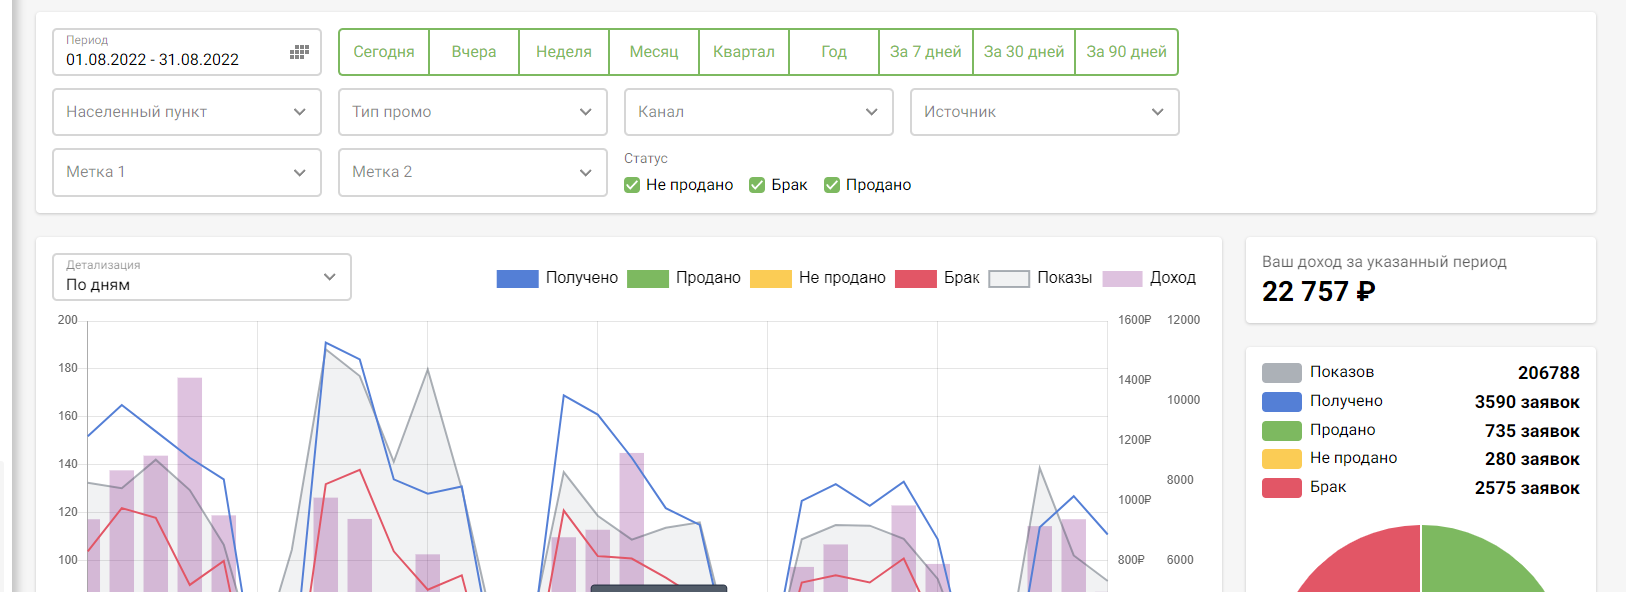
Task: Click the 206788 impressions value
Action: click(1549, 373)
